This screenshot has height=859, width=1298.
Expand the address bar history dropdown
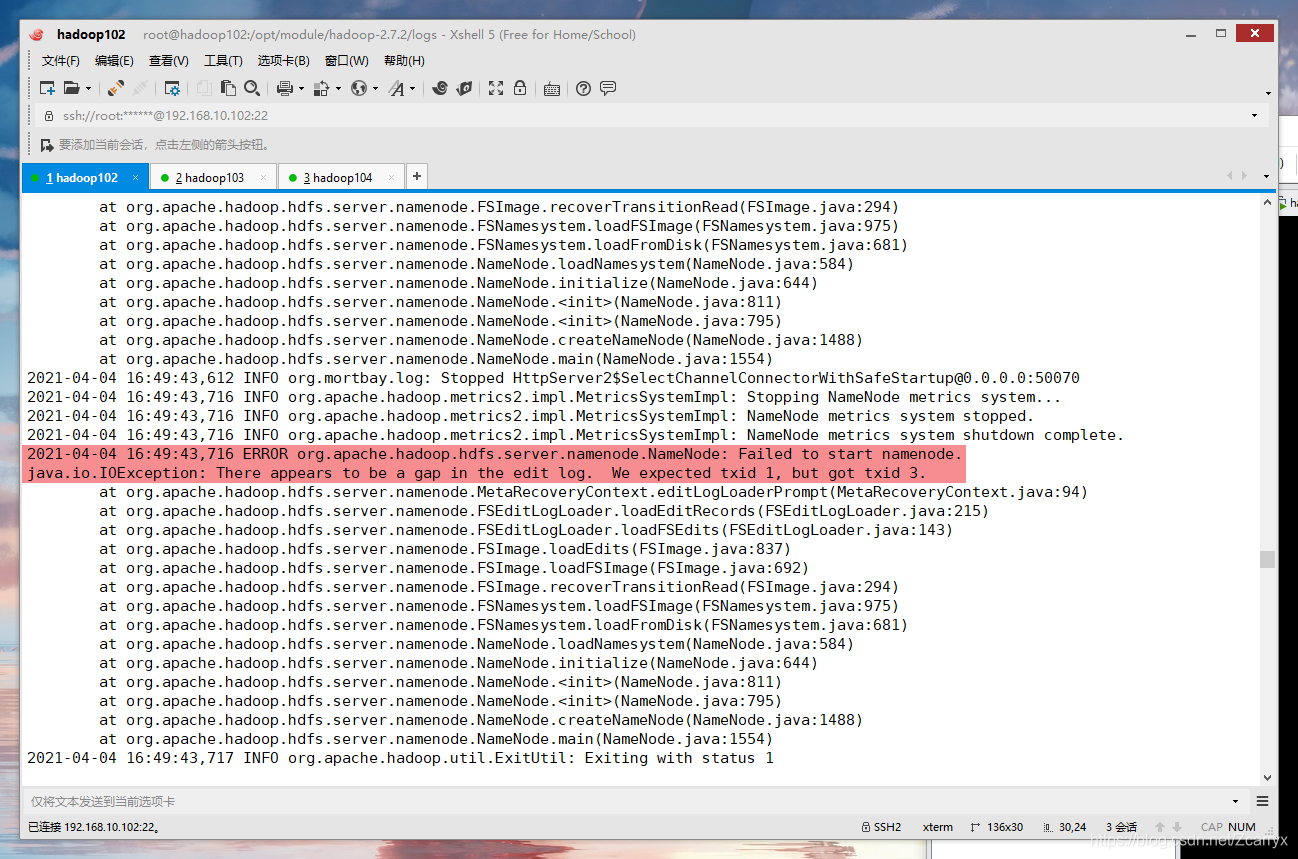[1254, 116]
